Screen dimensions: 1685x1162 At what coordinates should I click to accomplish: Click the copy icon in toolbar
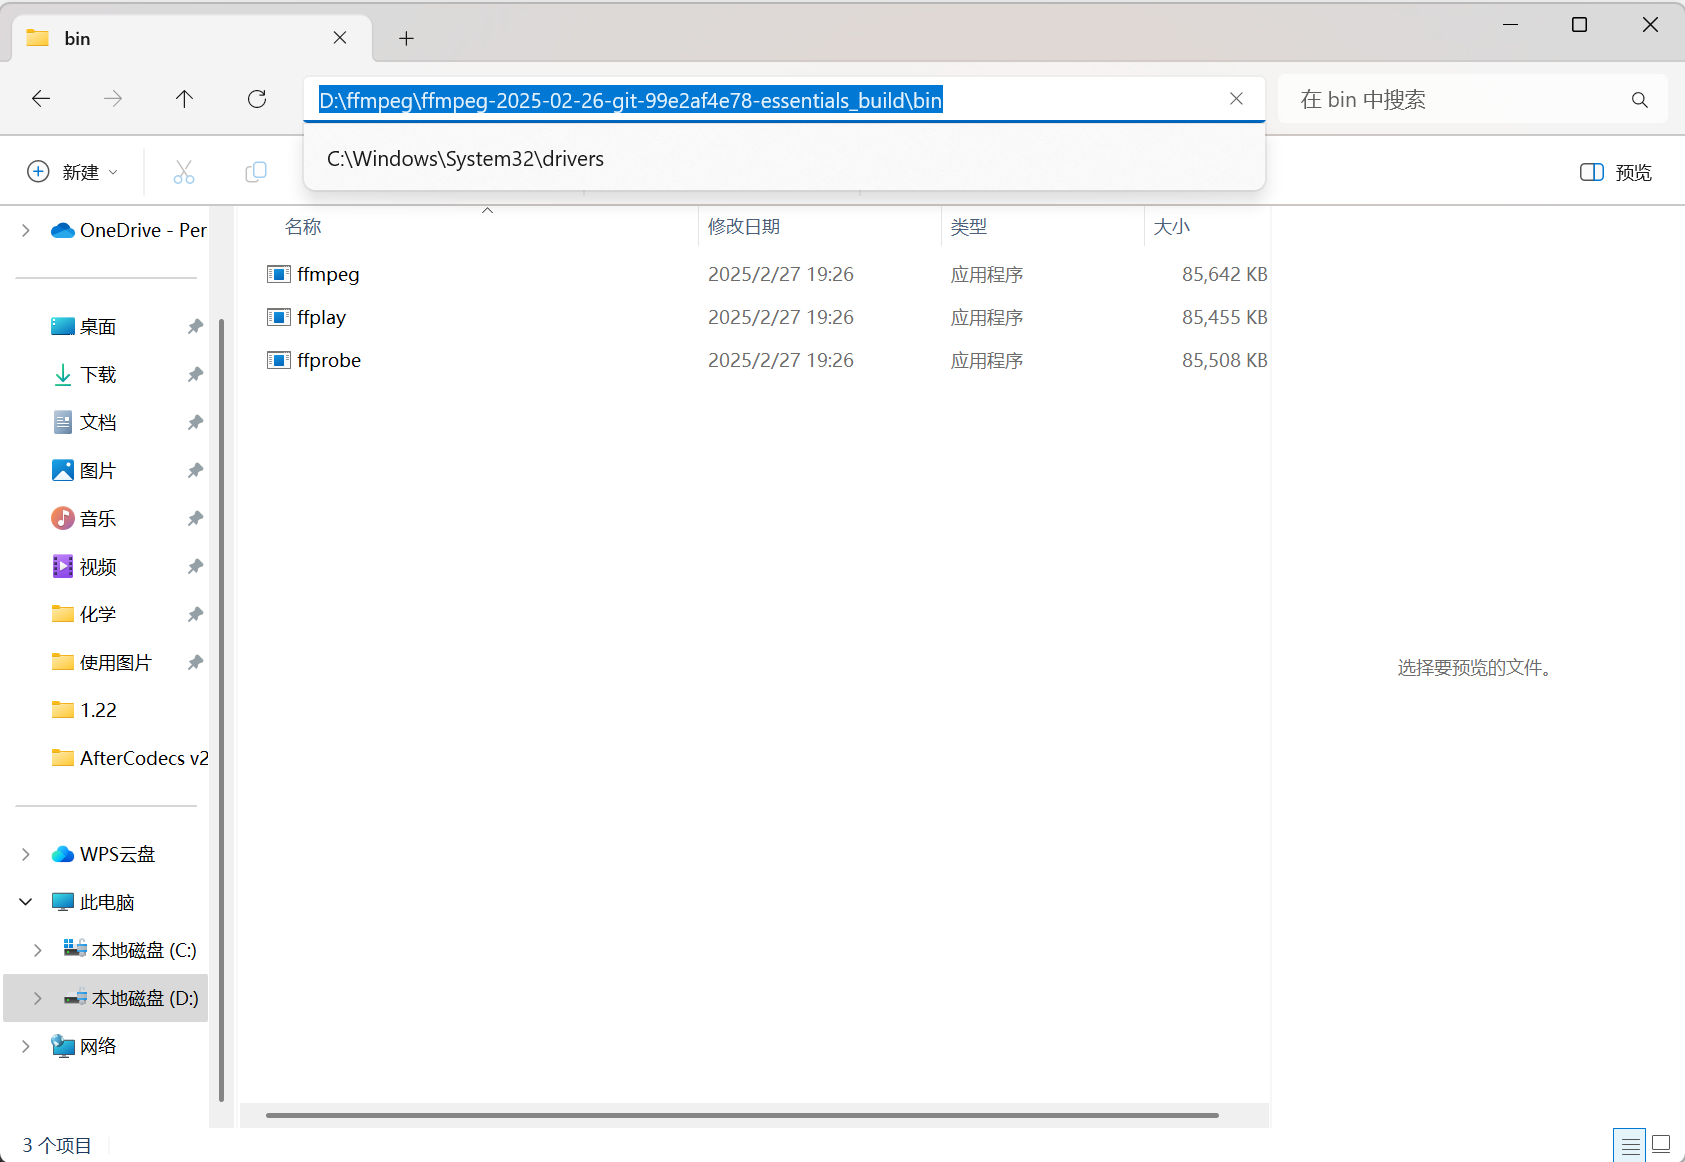click(256, 172)
